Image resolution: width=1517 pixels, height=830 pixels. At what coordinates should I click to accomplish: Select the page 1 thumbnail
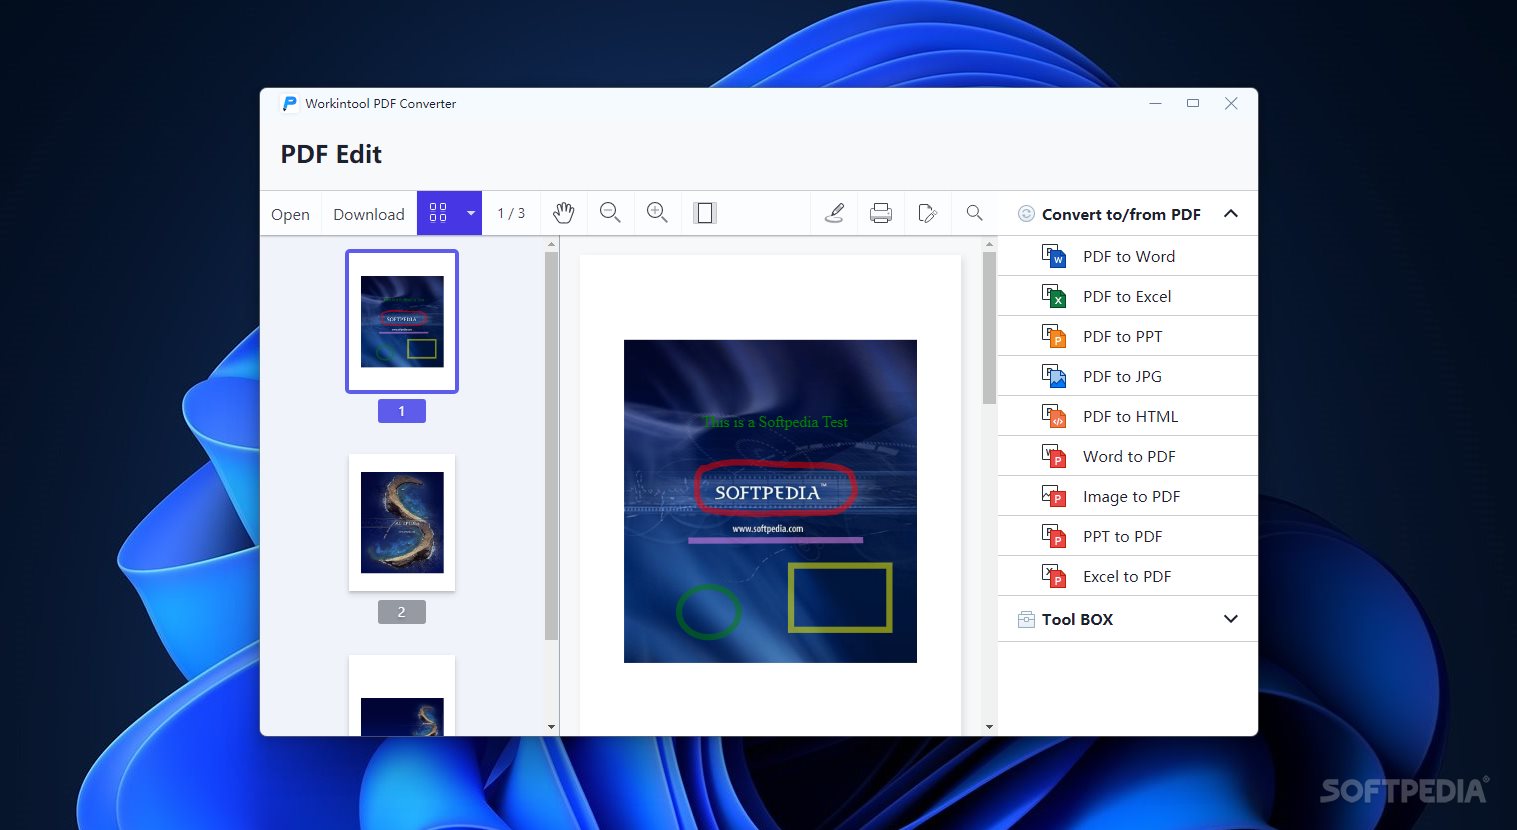[x=402, y=321]
